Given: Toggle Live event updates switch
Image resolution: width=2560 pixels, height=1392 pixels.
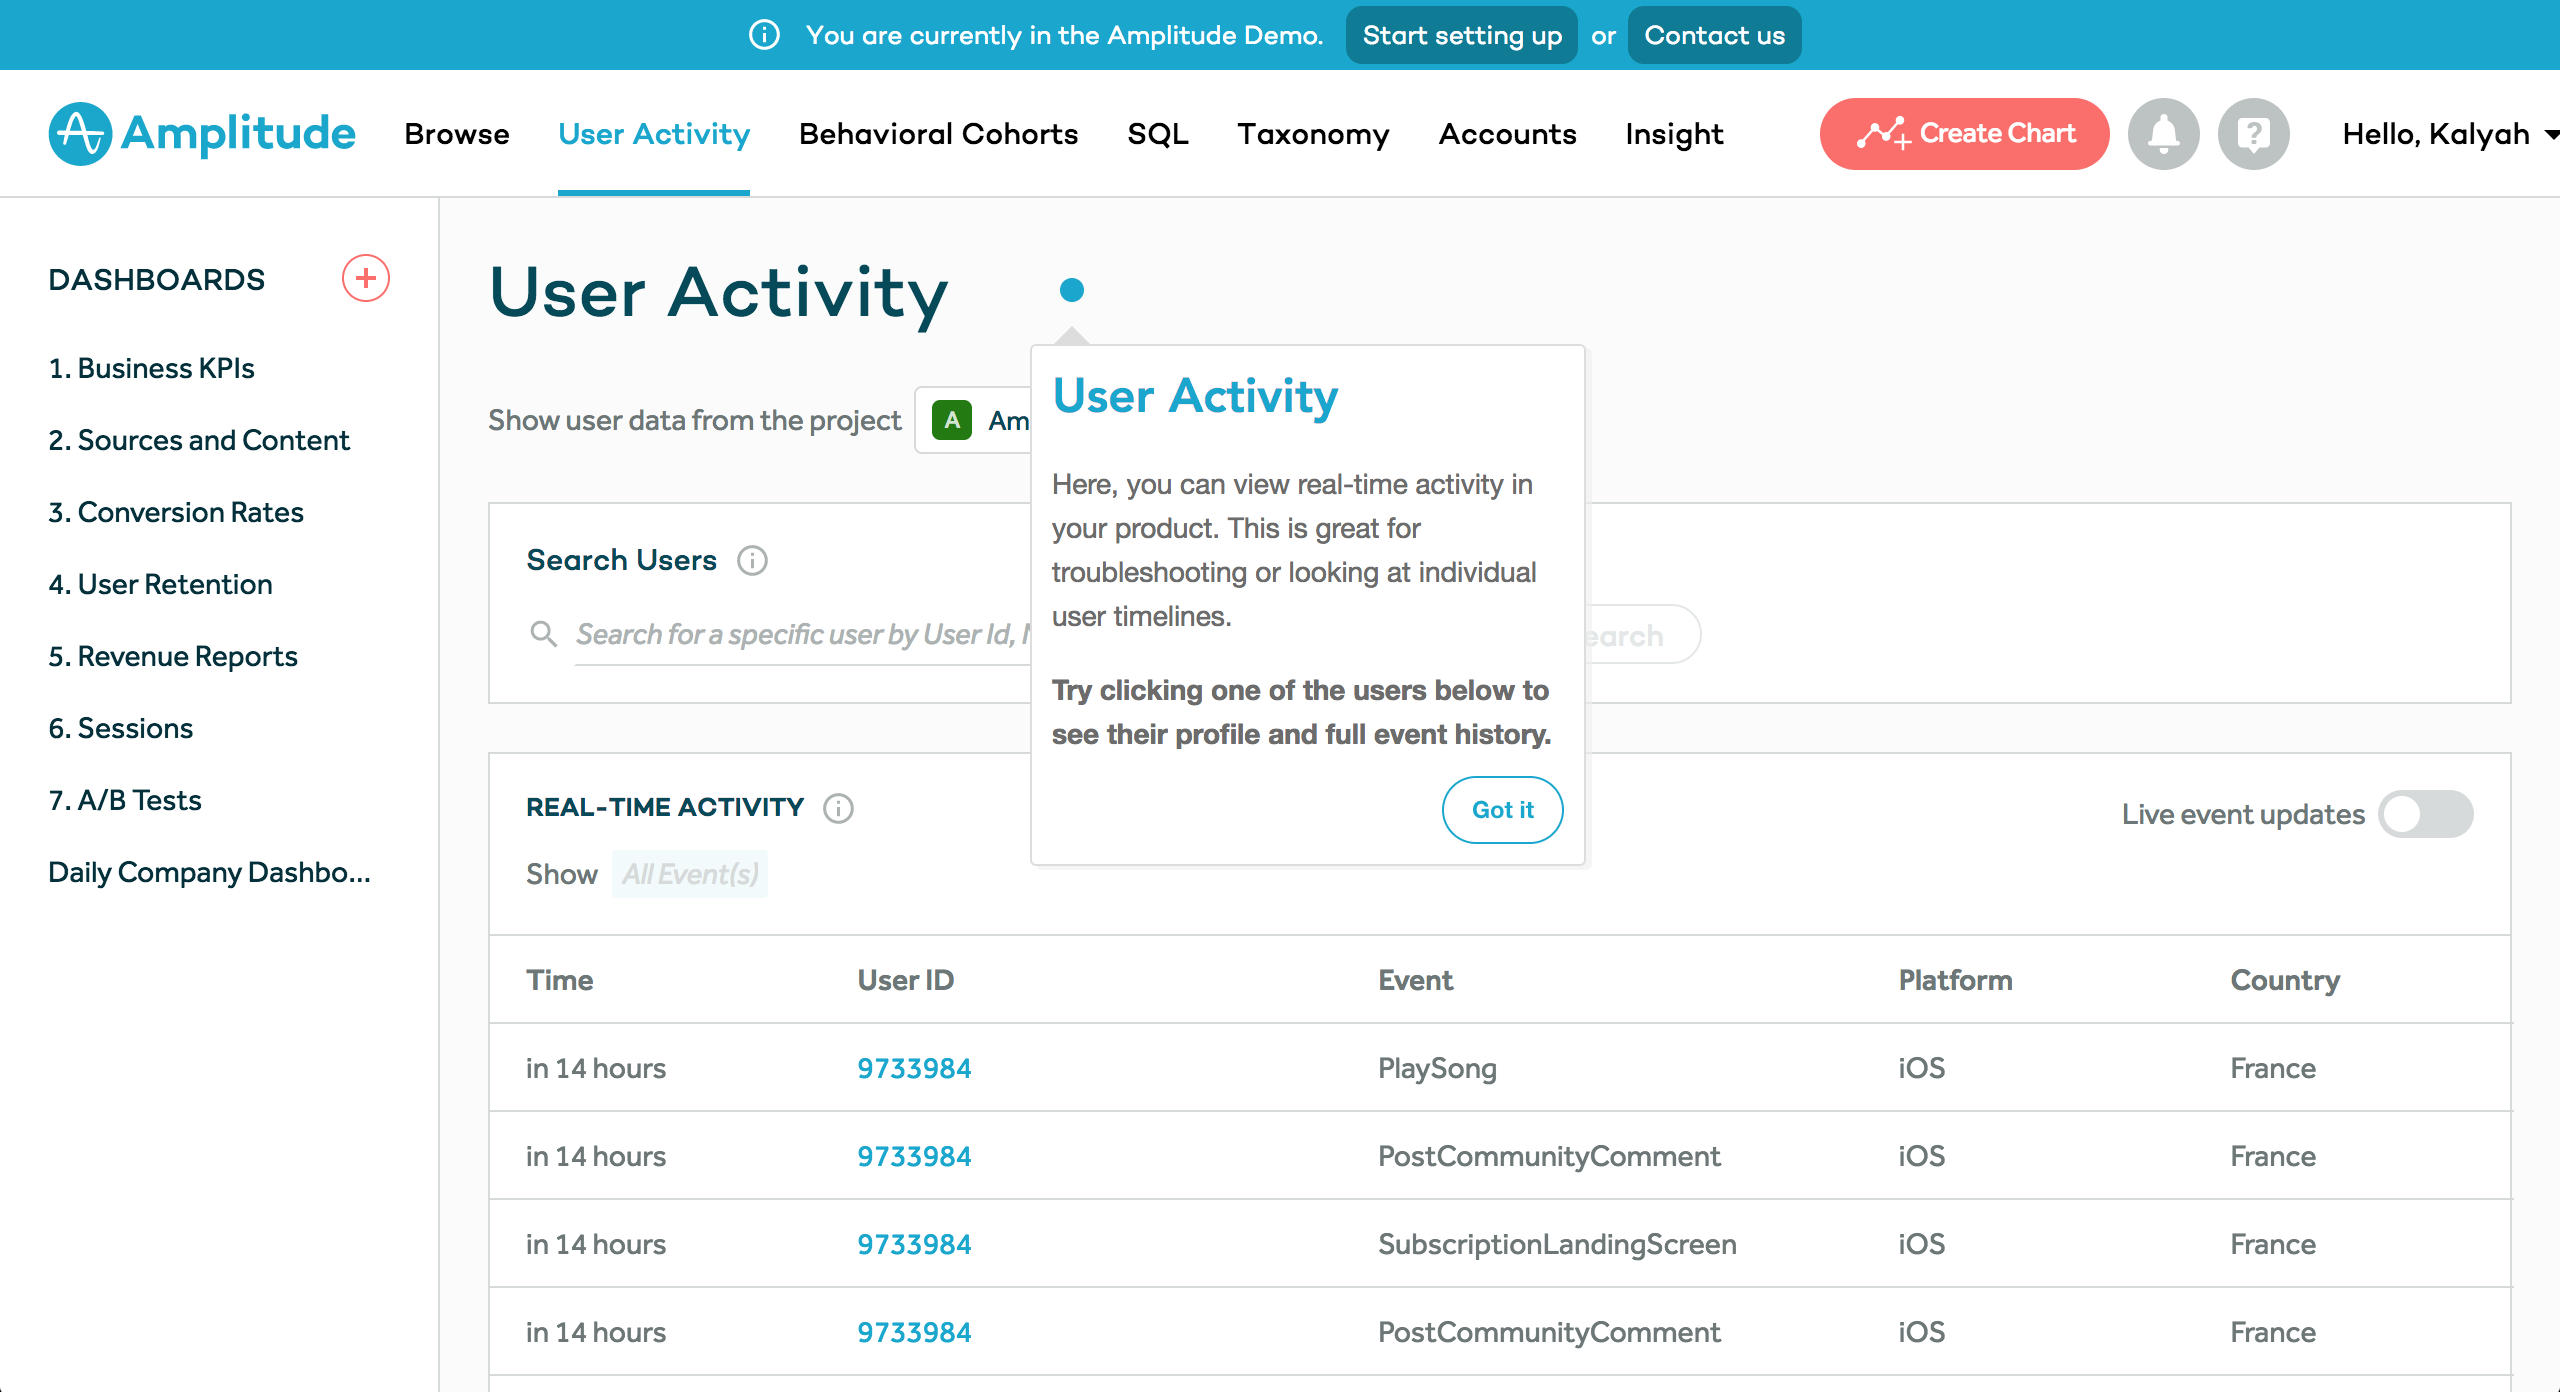Looking at the screenshot, I should [2426, 814].
